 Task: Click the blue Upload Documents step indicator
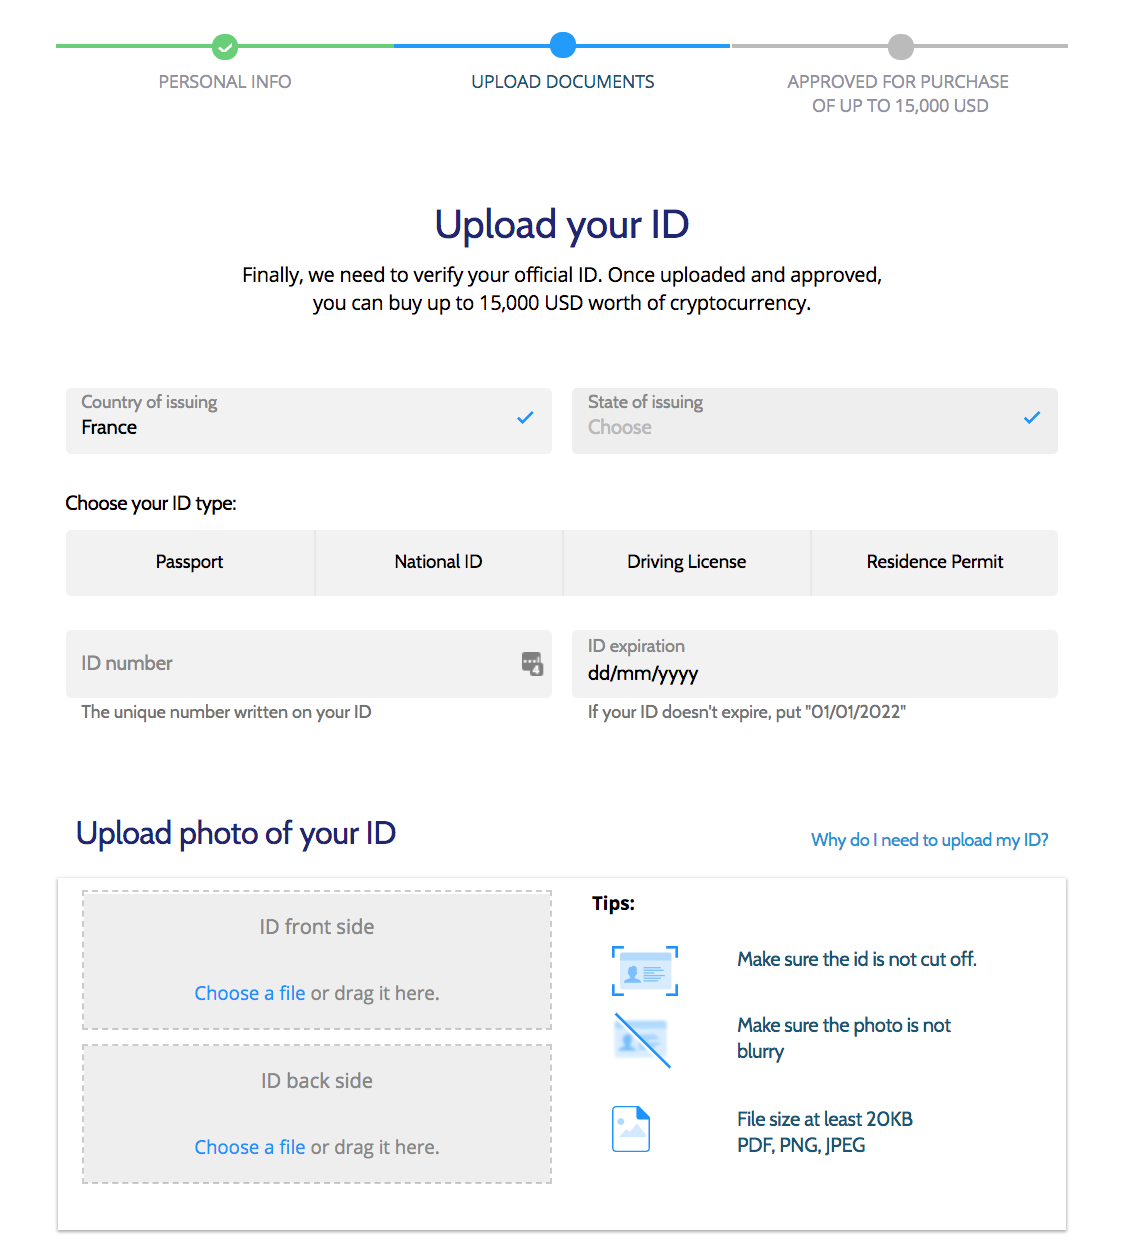tap(562, 46)
